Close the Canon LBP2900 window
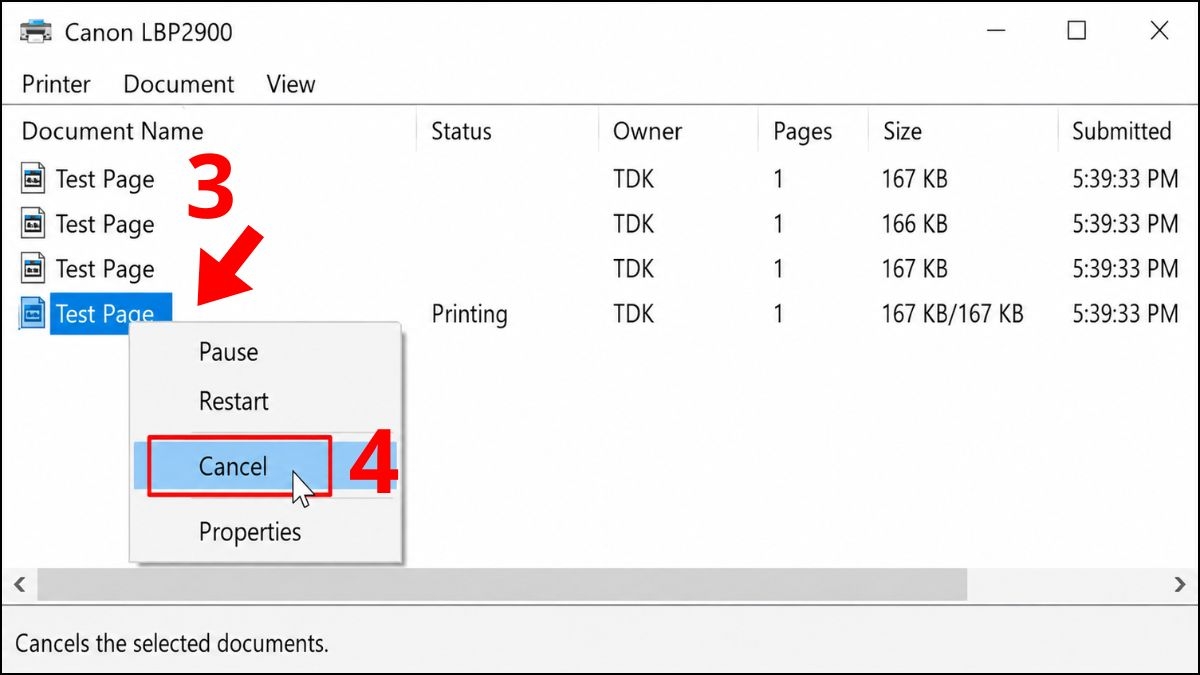 coord(1159,31)
